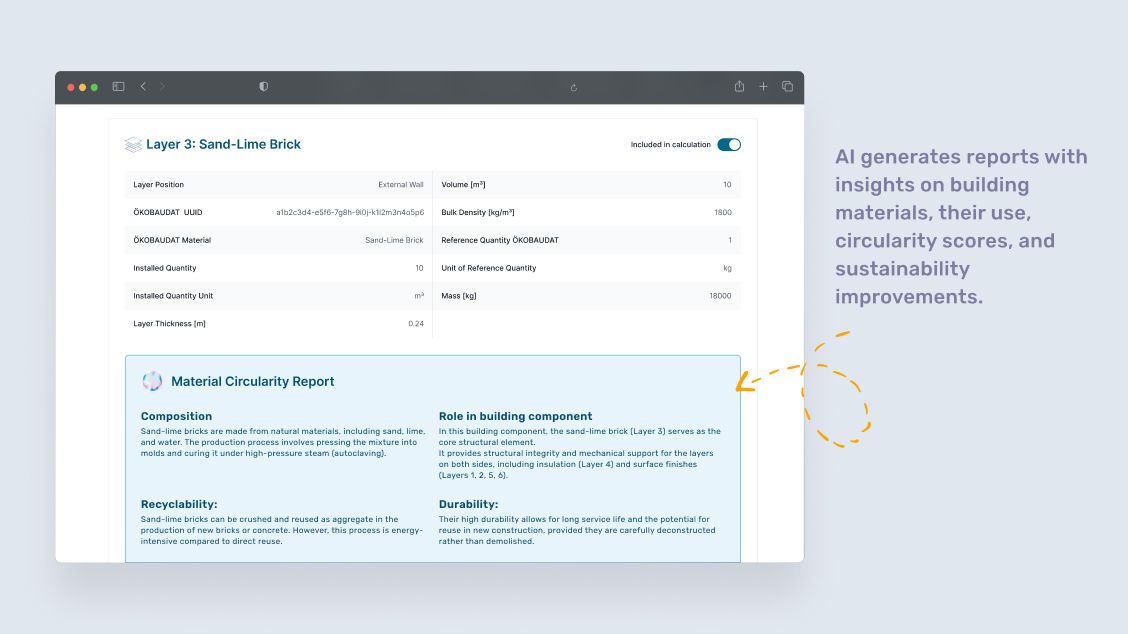Screen dimensions: 1128x634
Task: Click the Material Circularity Report title
Action: pyautogui.click(x=253, y=381)
